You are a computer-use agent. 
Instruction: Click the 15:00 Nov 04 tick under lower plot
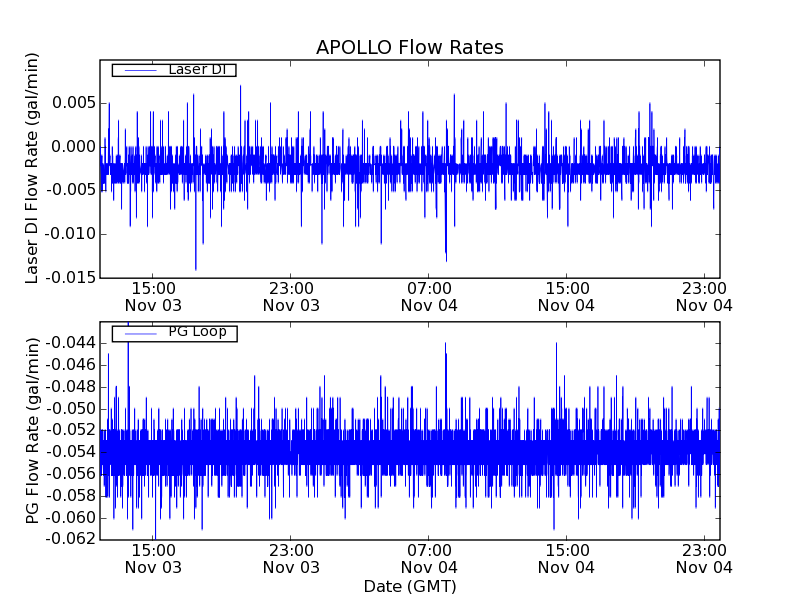pyautogui.click(x=566, y=558)
